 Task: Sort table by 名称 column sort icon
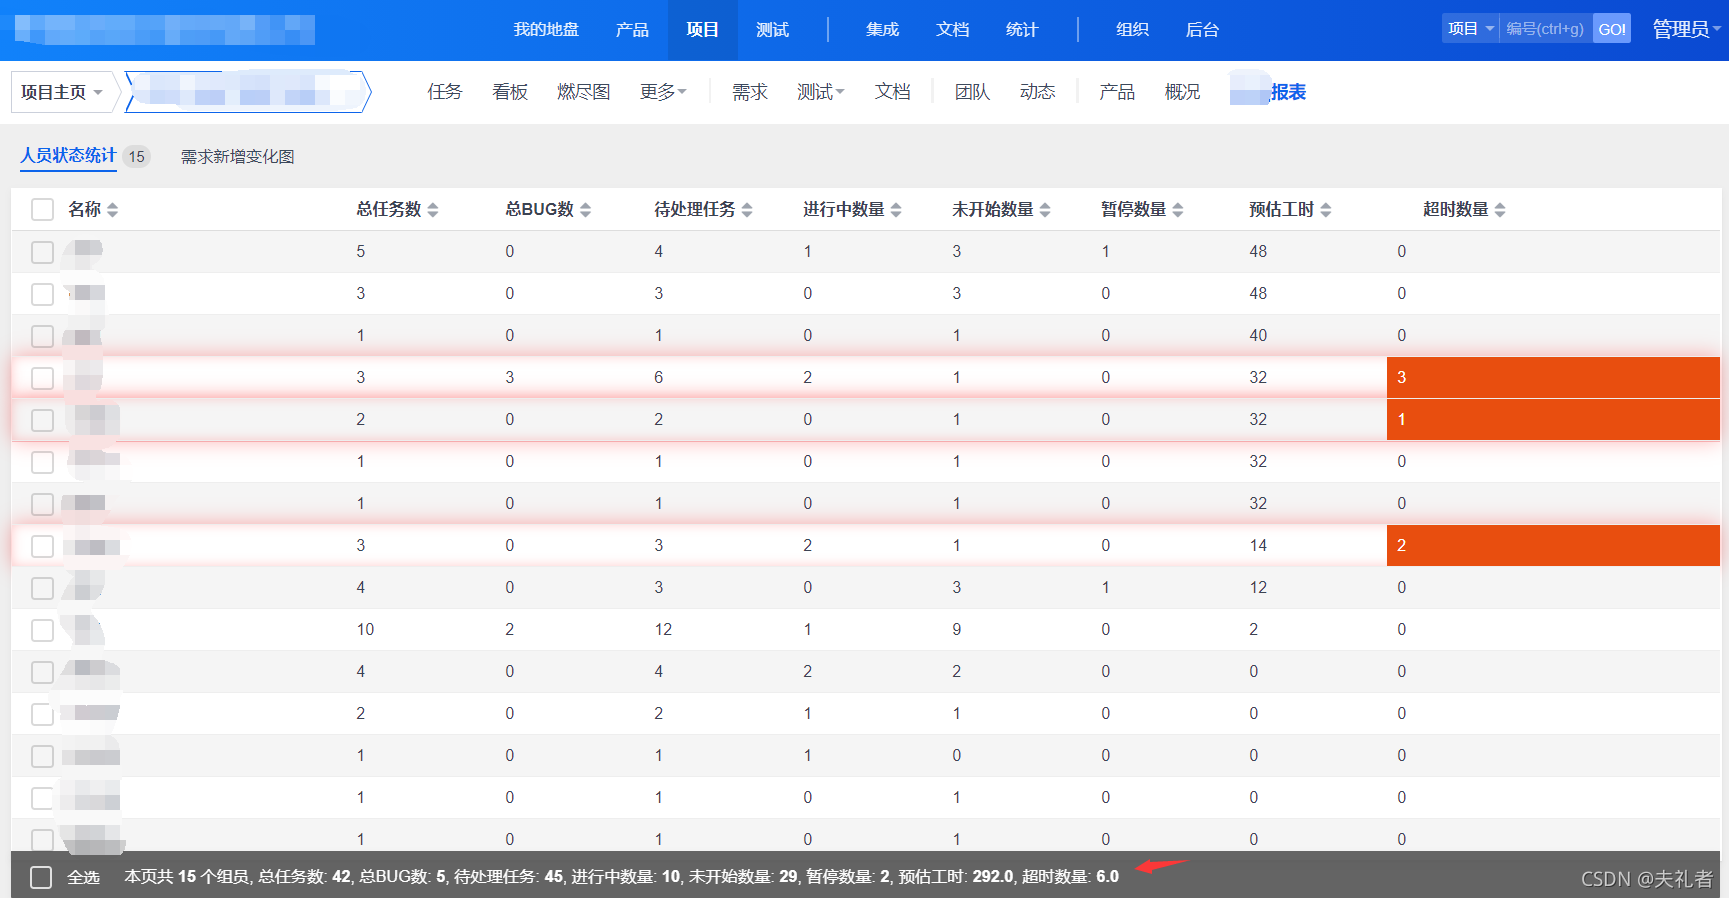pyautogui.click(x=112, y=210)
